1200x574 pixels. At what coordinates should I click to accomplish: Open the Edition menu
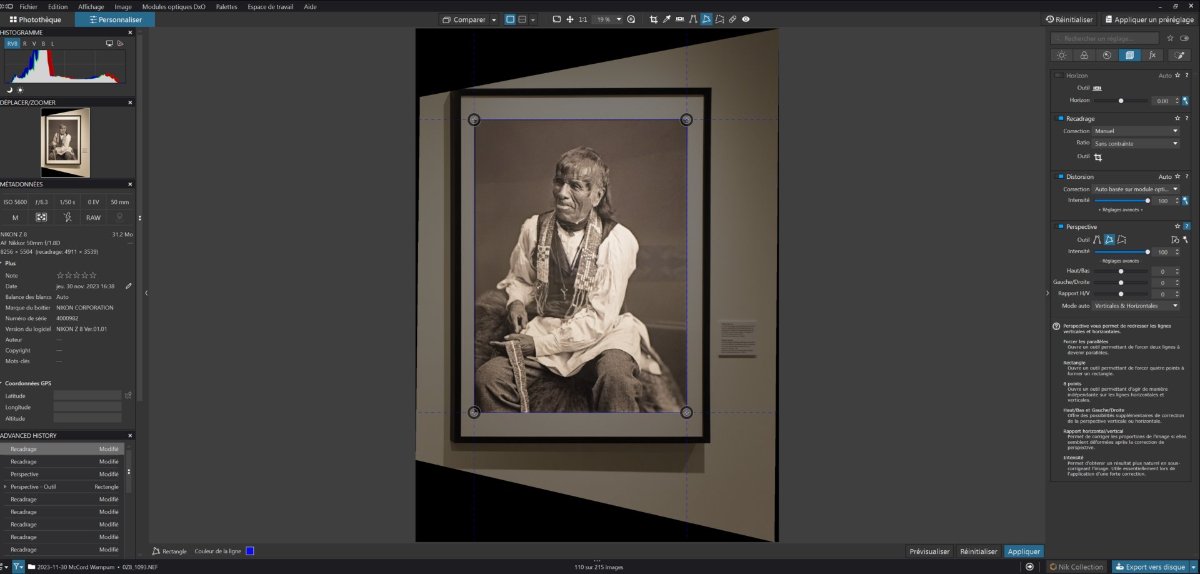tap(58, 6)
